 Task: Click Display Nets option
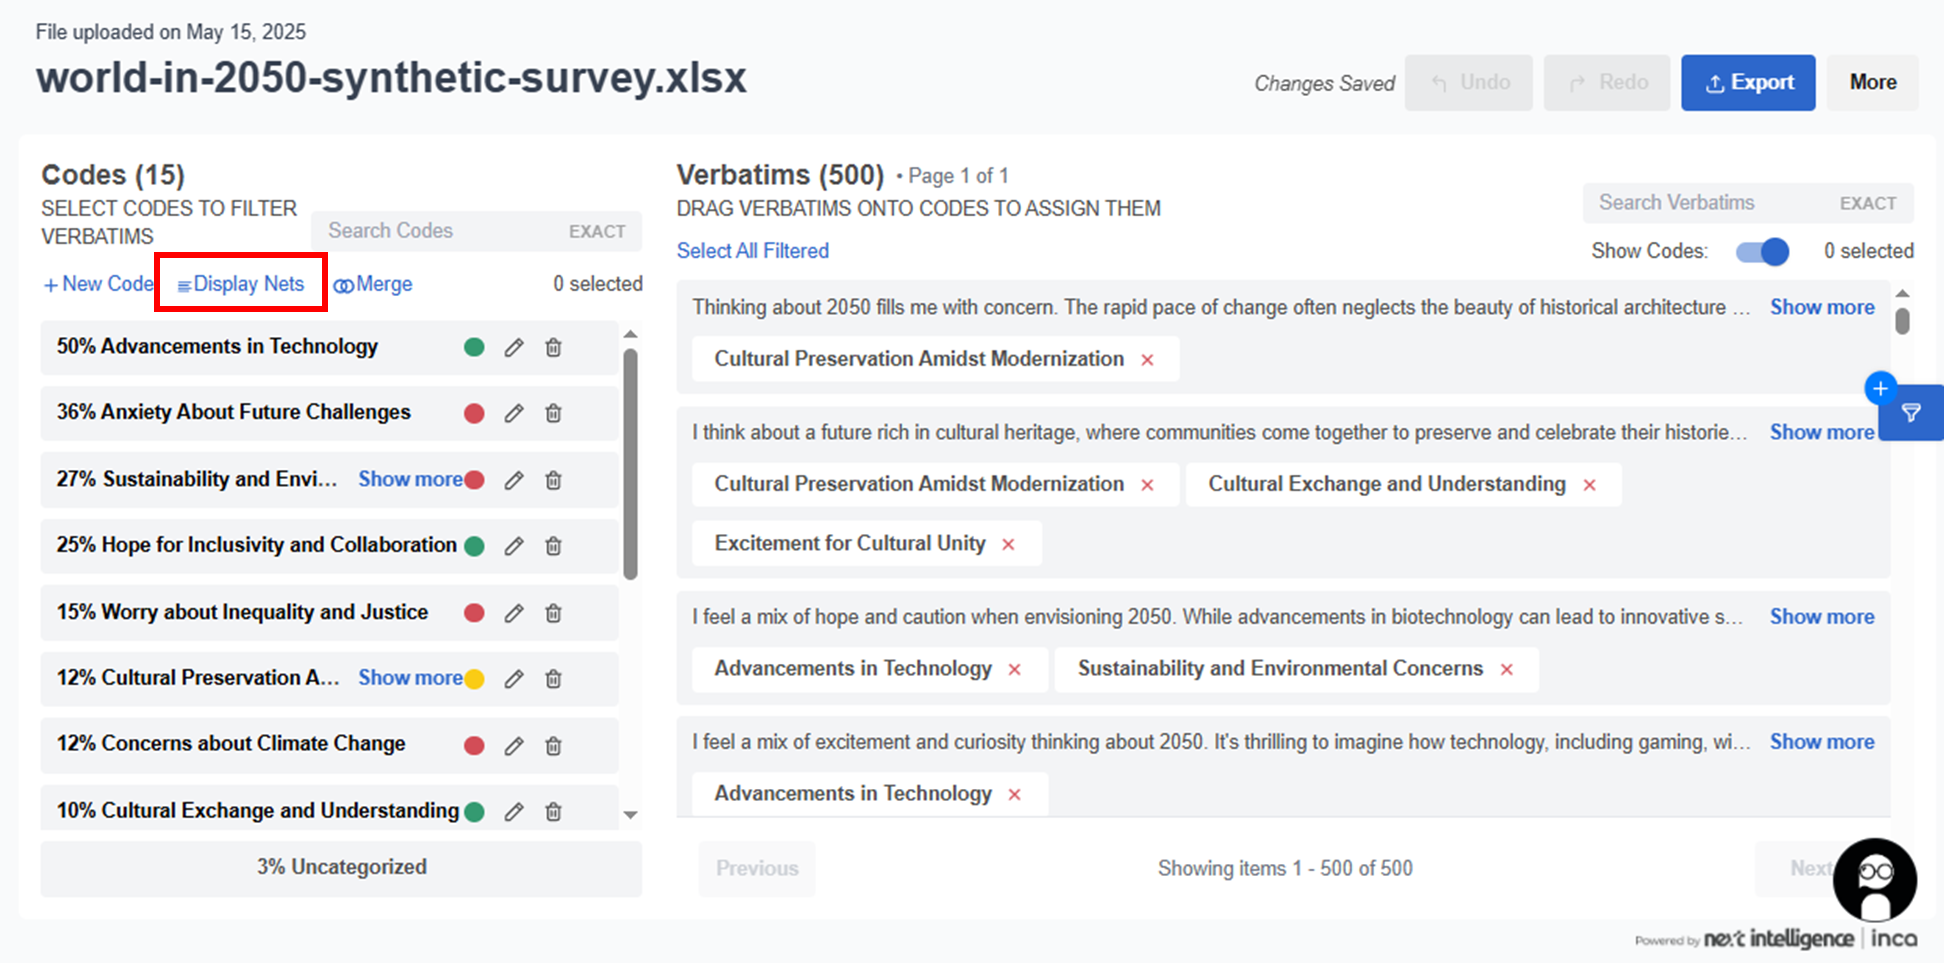(241, 284)
